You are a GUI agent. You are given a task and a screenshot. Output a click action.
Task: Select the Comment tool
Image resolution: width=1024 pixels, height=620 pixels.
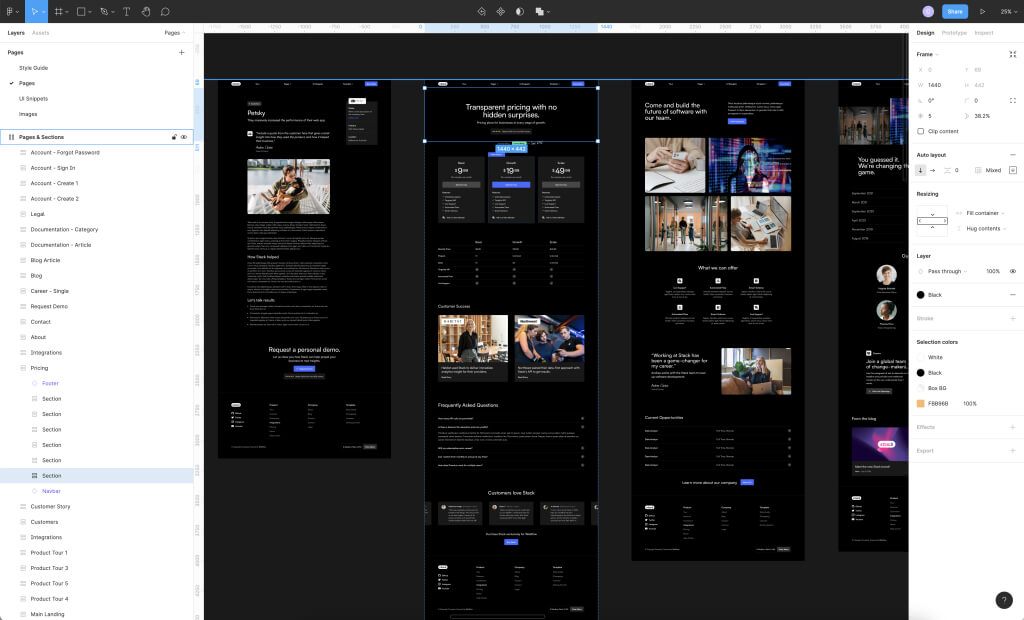pyautogui.click(x=165, y=11)
